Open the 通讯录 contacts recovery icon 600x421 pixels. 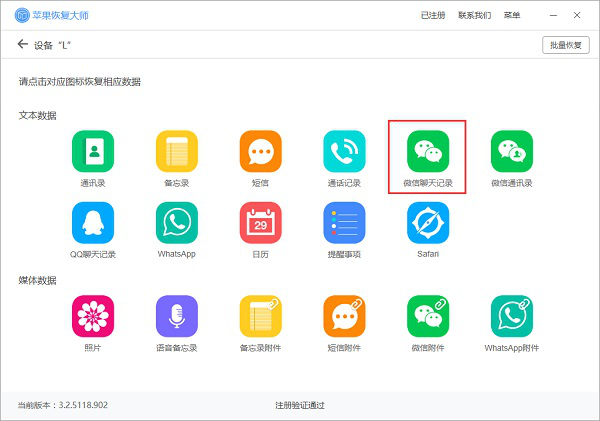coord(93,152)
